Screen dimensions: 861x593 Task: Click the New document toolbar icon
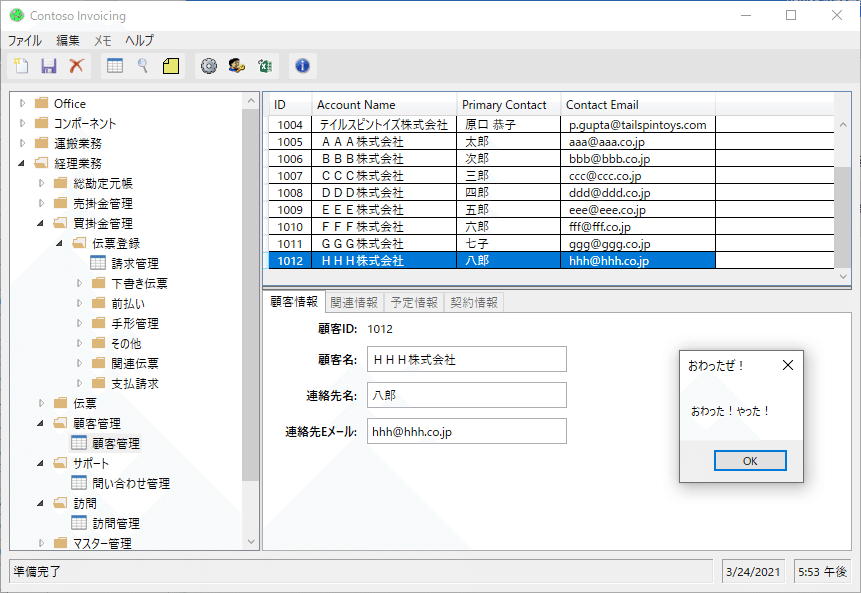click(x=21, y=66)
